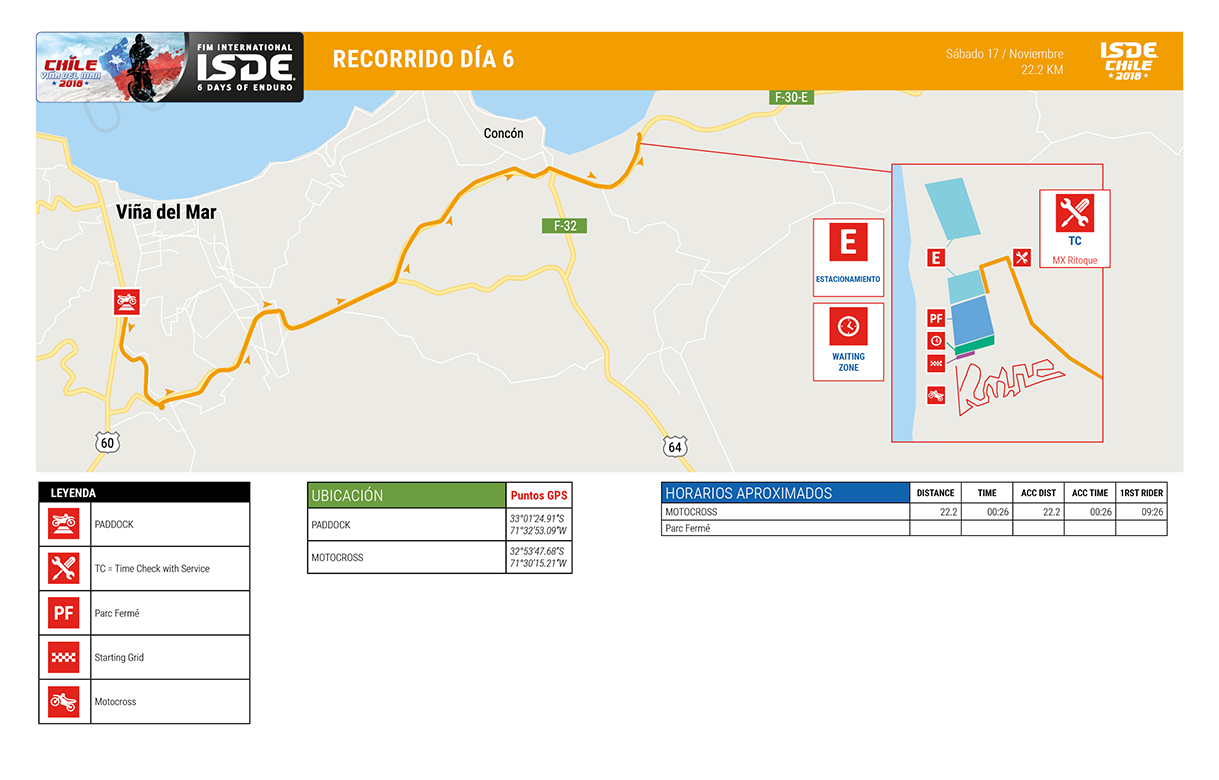Image resolution: width=1219 pixels, height=780 pixels.
Task: Click the RECORRIDO DÍA 6 title
Action: 423,59
